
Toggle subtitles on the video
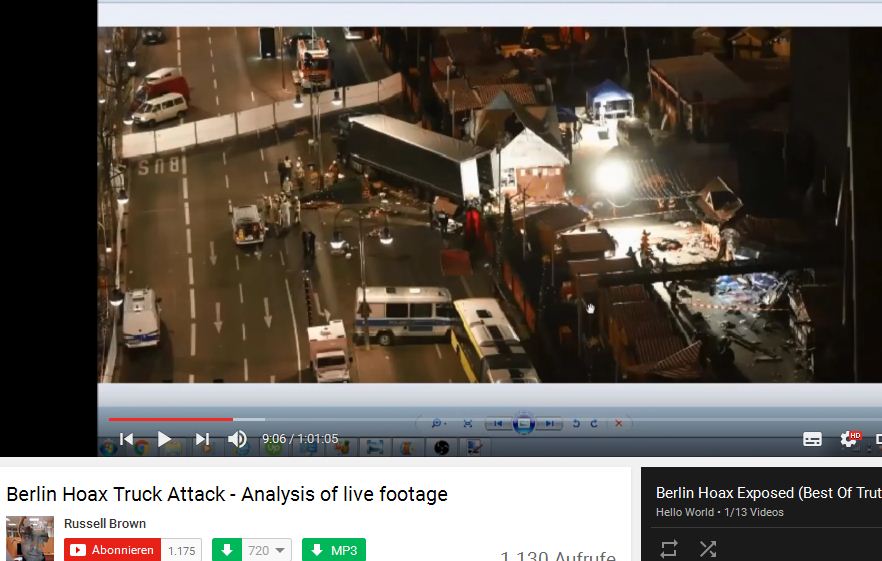812,439
